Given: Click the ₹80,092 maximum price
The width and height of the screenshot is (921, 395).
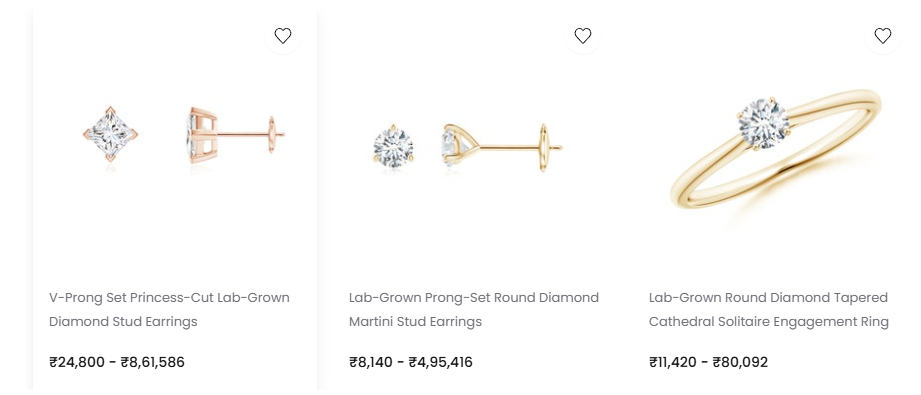Looking at the screenshot, I should pos(740,362).
